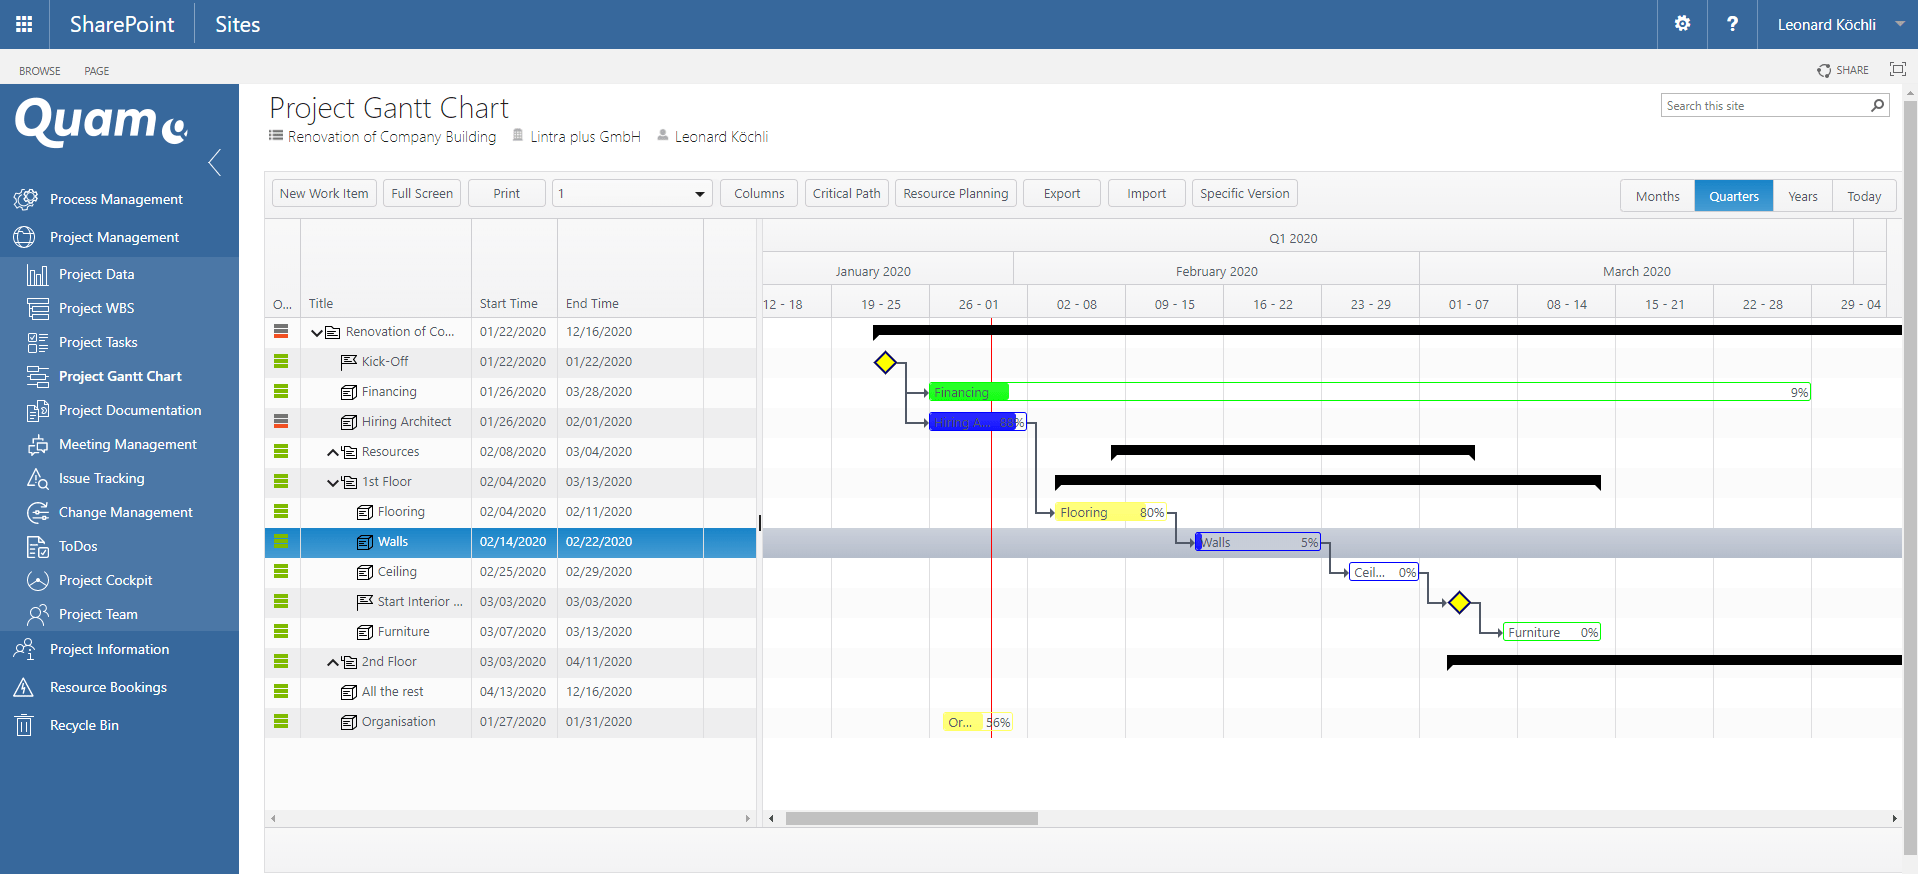Collapse the 1st Floor task group
The height and width of the screenshot is (874, 1918).
[333, 482]
